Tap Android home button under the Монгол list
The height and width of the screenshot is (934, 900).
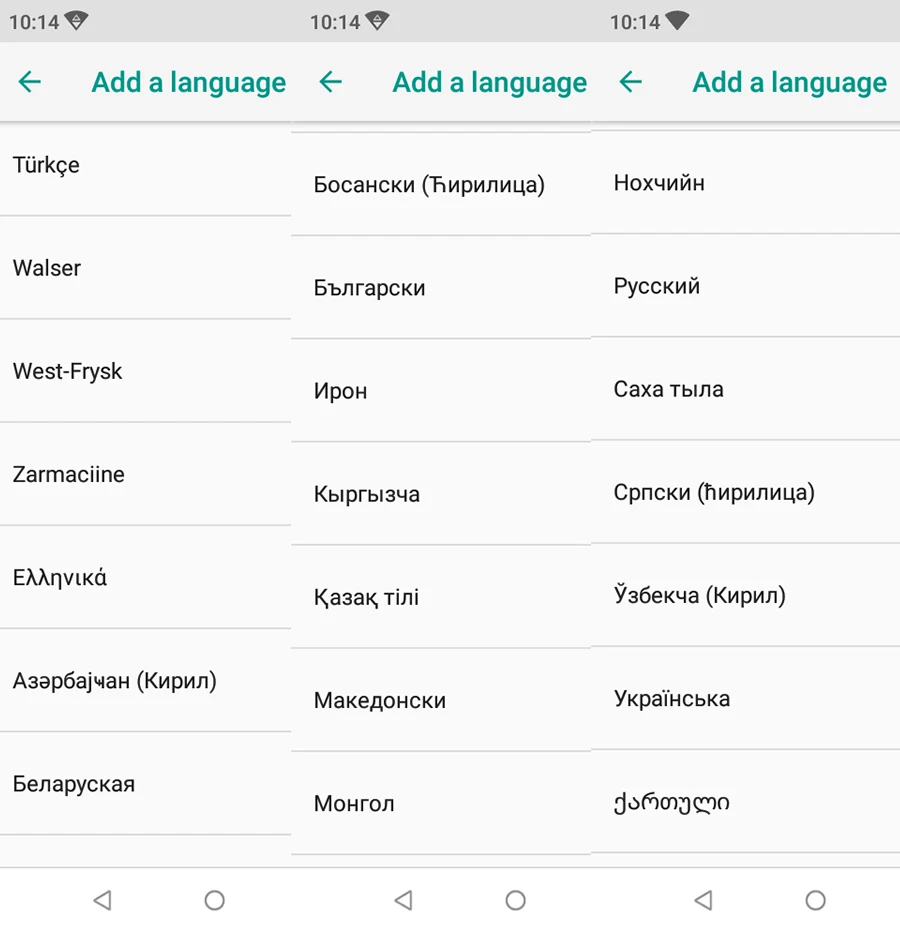(x=515, y=899)
